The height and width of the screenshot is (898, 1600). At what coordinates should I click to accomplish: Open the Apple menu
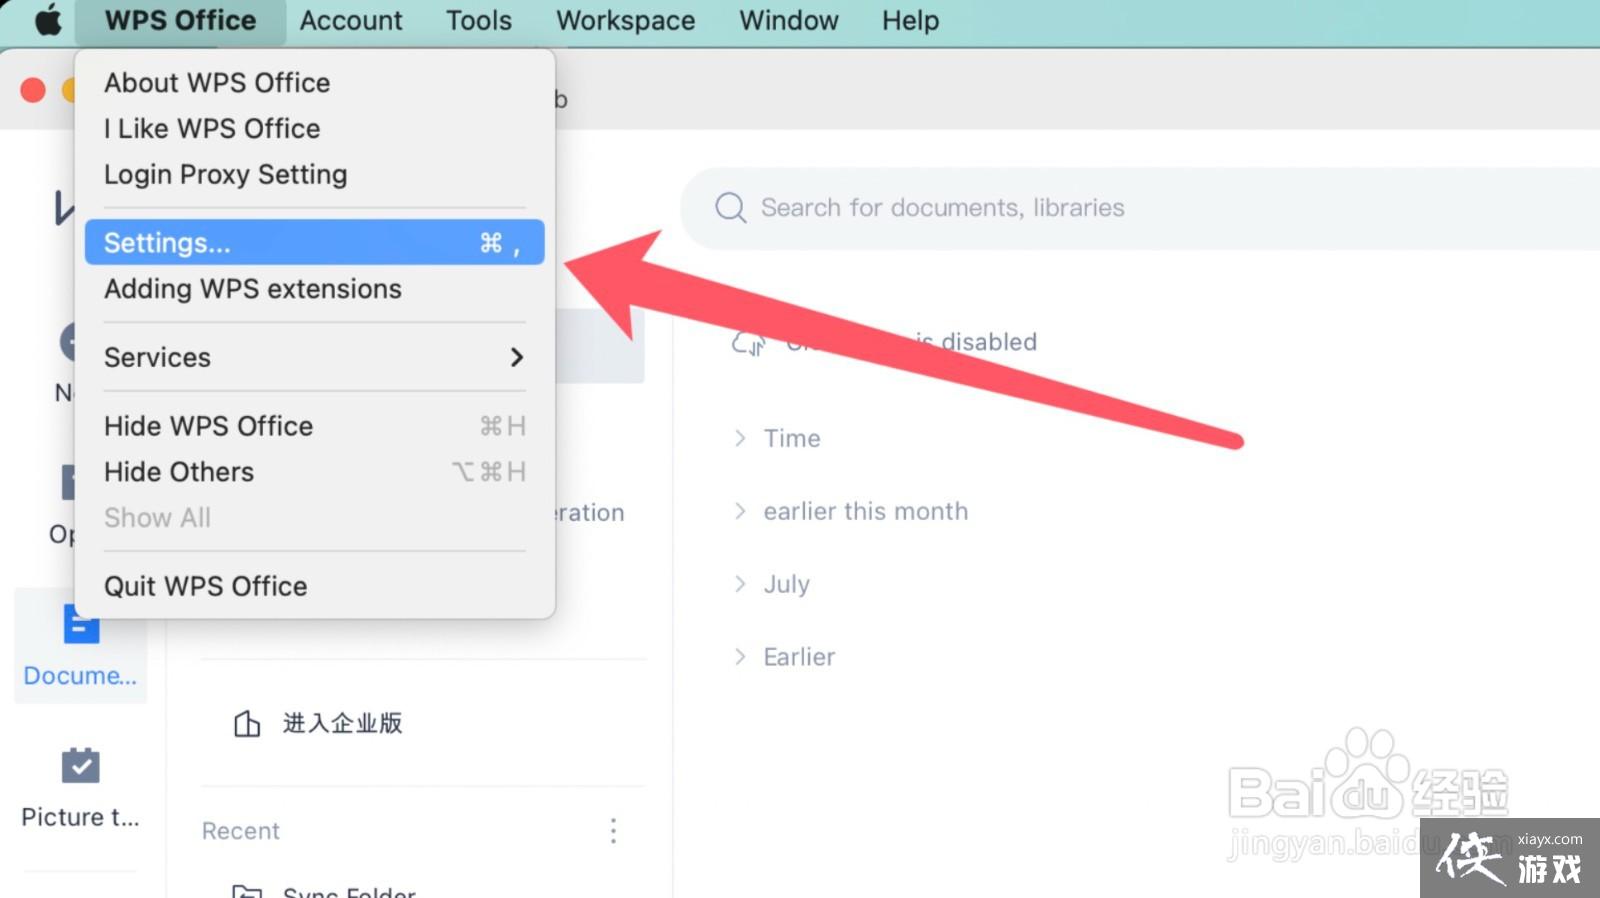click(x=47, y=20)
